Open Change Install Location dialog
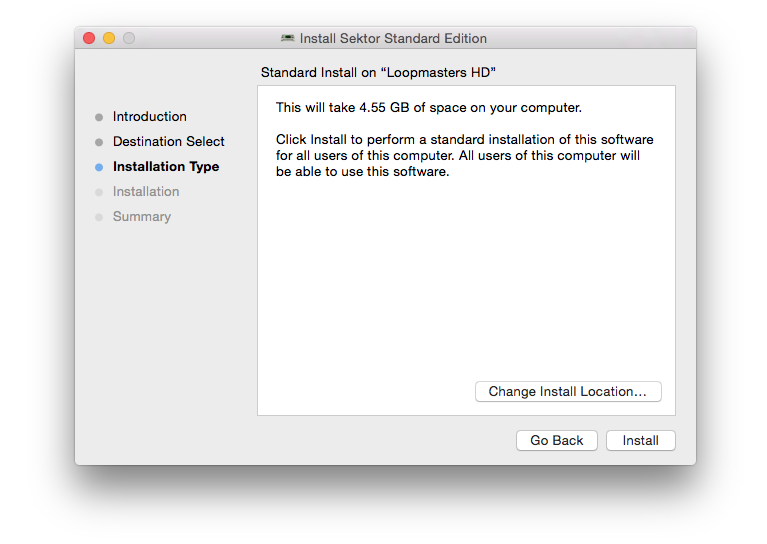The height and width of the screenshot is (544, 767). (x=567, y=392)
